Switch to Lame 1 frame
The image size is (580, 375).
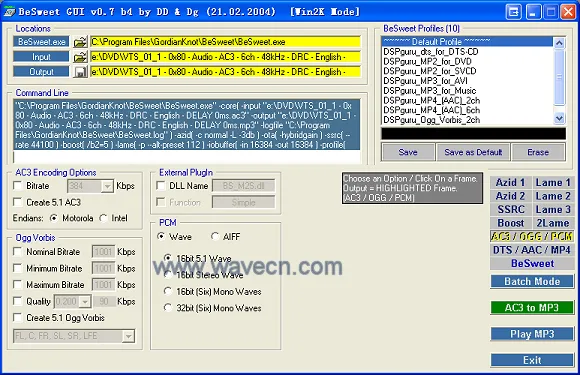coord(553,183)
